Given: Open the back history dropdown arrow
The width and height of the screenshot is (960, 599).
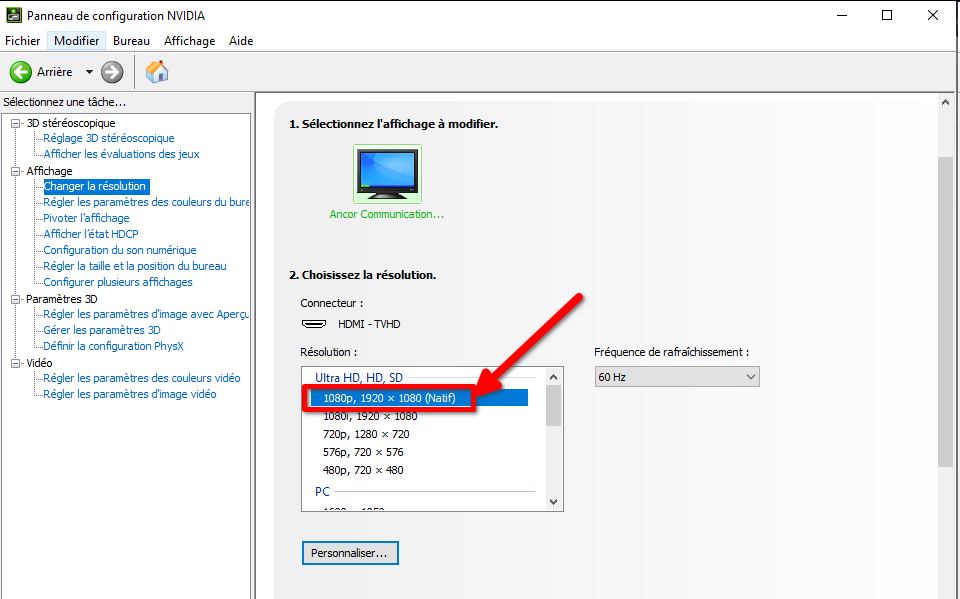Looking at the screenshot, I should (89, 72).
